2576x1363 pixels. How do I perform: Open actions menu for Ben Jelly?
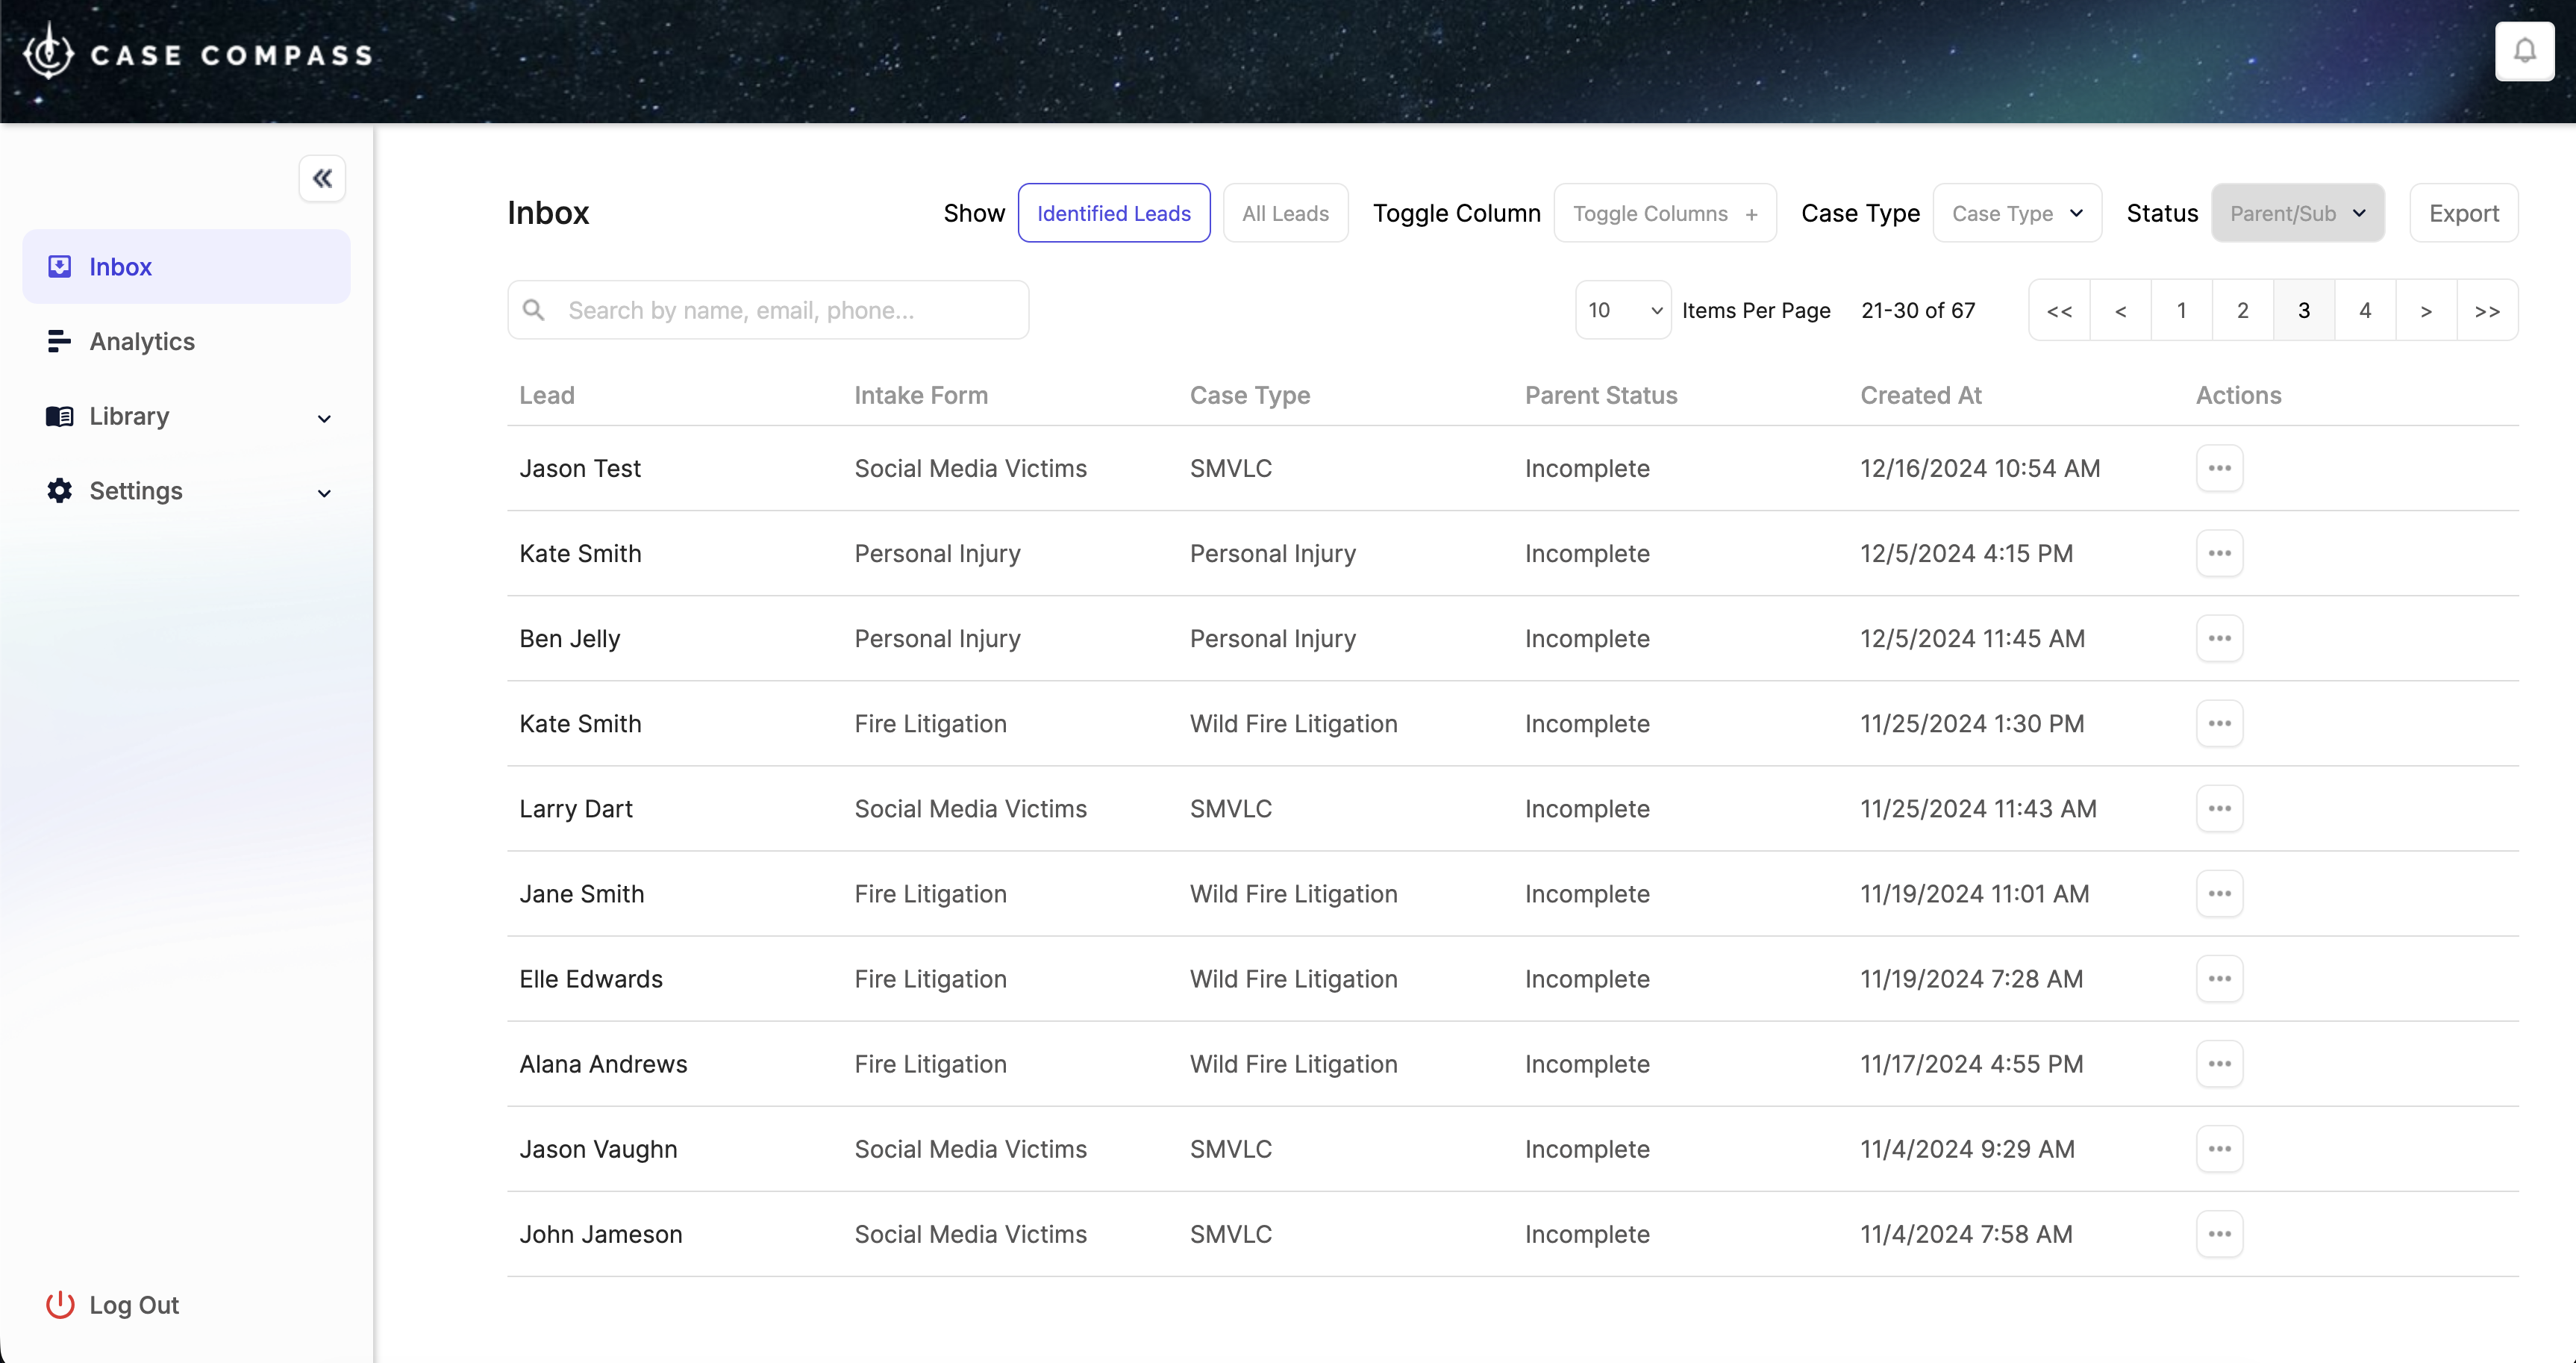pyautogui.click(x=2219, y=638)
